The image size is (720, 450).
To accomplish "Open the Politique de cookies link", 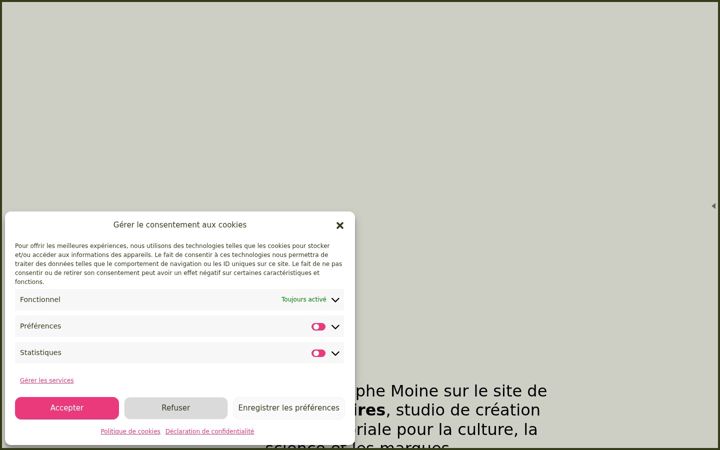I will tap(130, 431).
